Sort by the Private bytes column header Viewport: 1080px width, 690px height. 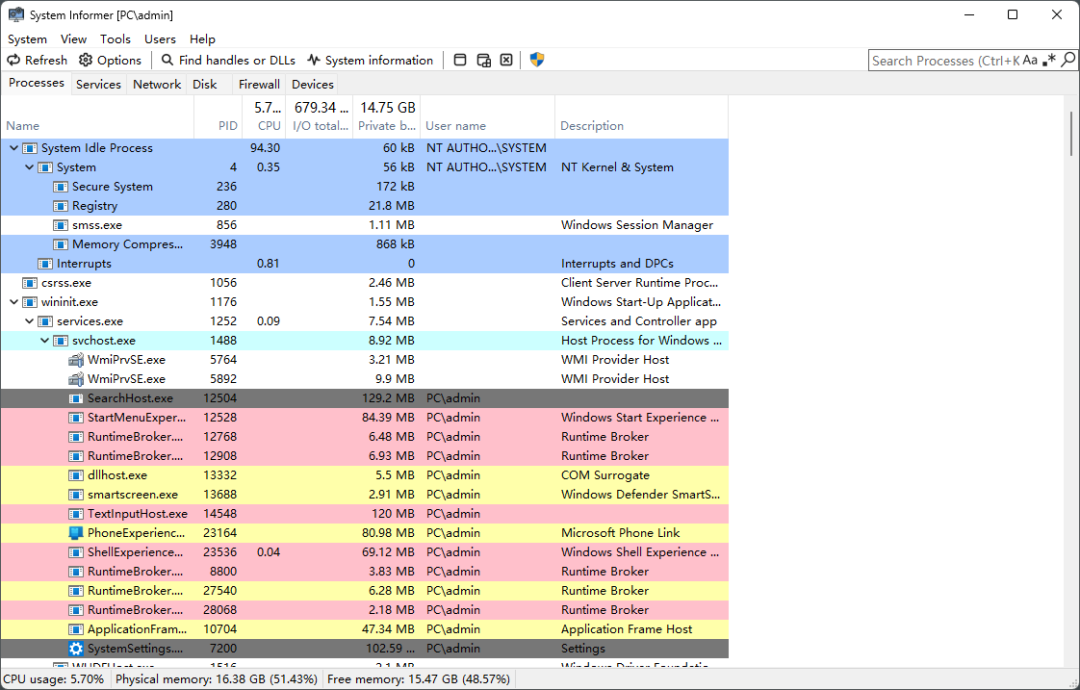click(x=386, y=117)
